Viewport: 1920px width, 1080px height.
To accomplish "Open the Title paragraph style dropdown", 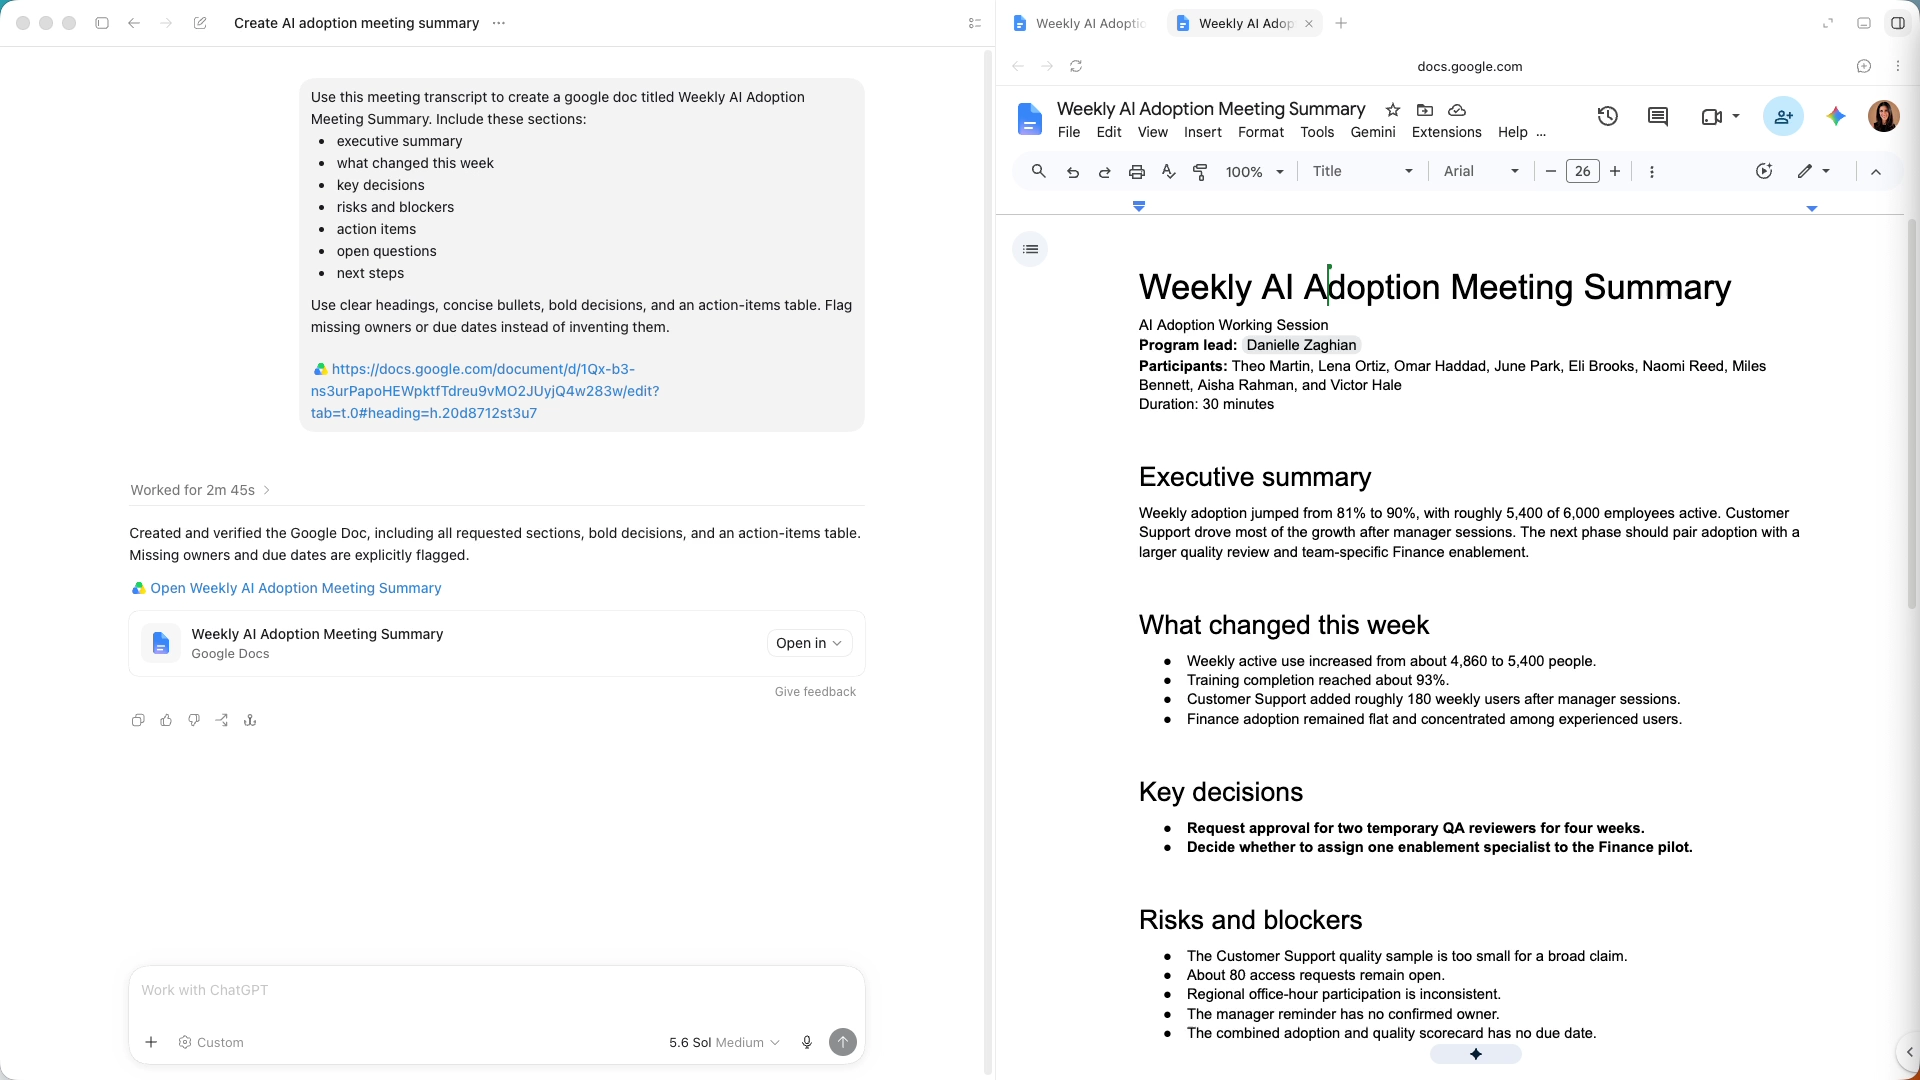I will (x=1362, y=172).
